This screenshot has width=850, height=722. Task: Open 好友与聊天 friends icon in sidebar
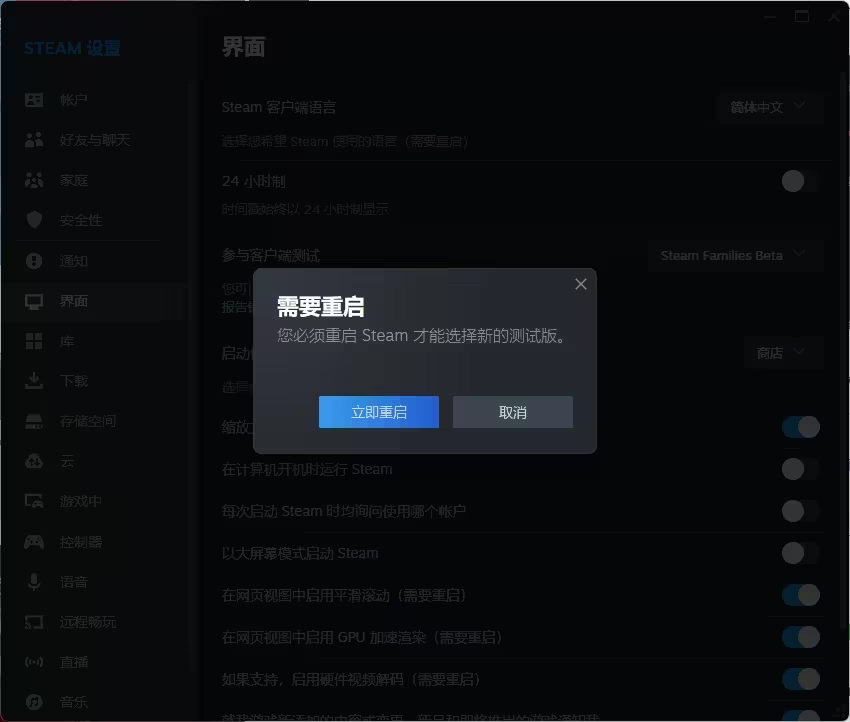34,140
